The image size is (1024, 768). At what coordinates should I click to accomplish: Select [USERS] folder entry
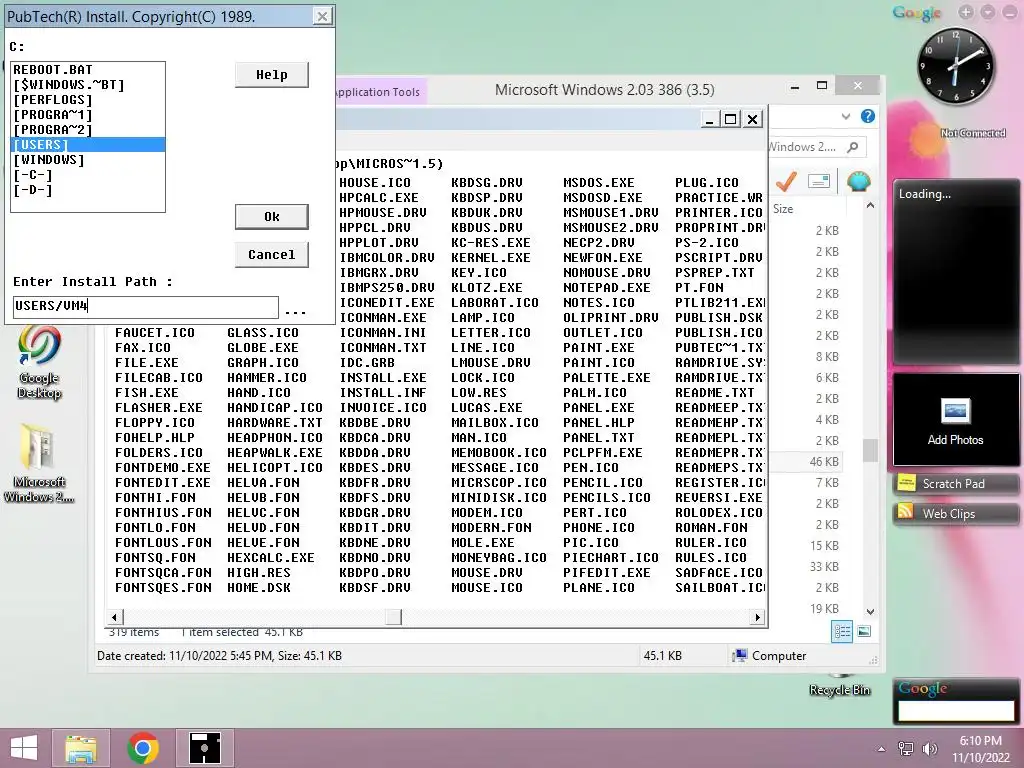click(88, 144)
